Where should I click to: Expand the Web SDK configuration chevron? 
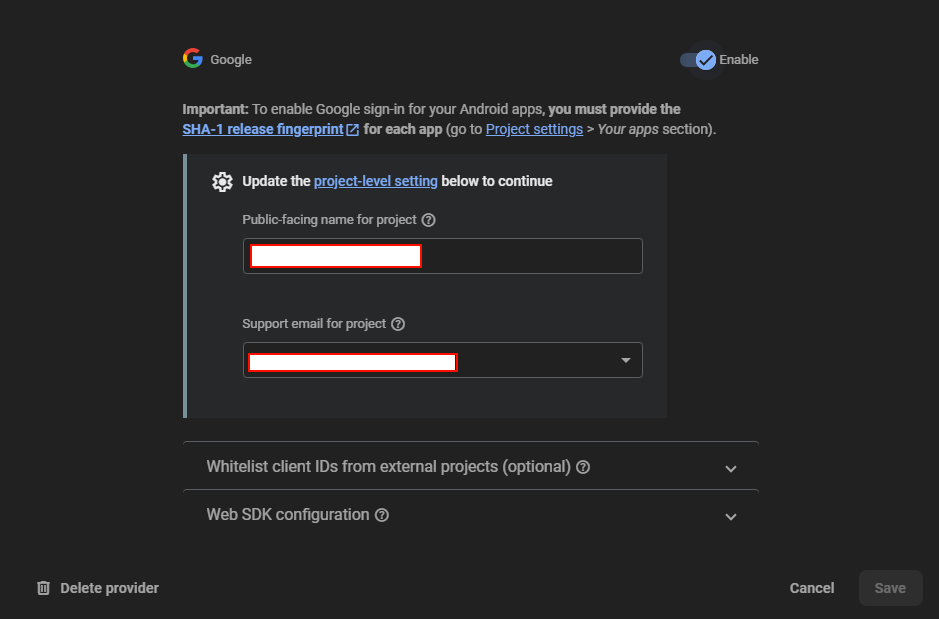pyautogui.click(x=731, y=516)
